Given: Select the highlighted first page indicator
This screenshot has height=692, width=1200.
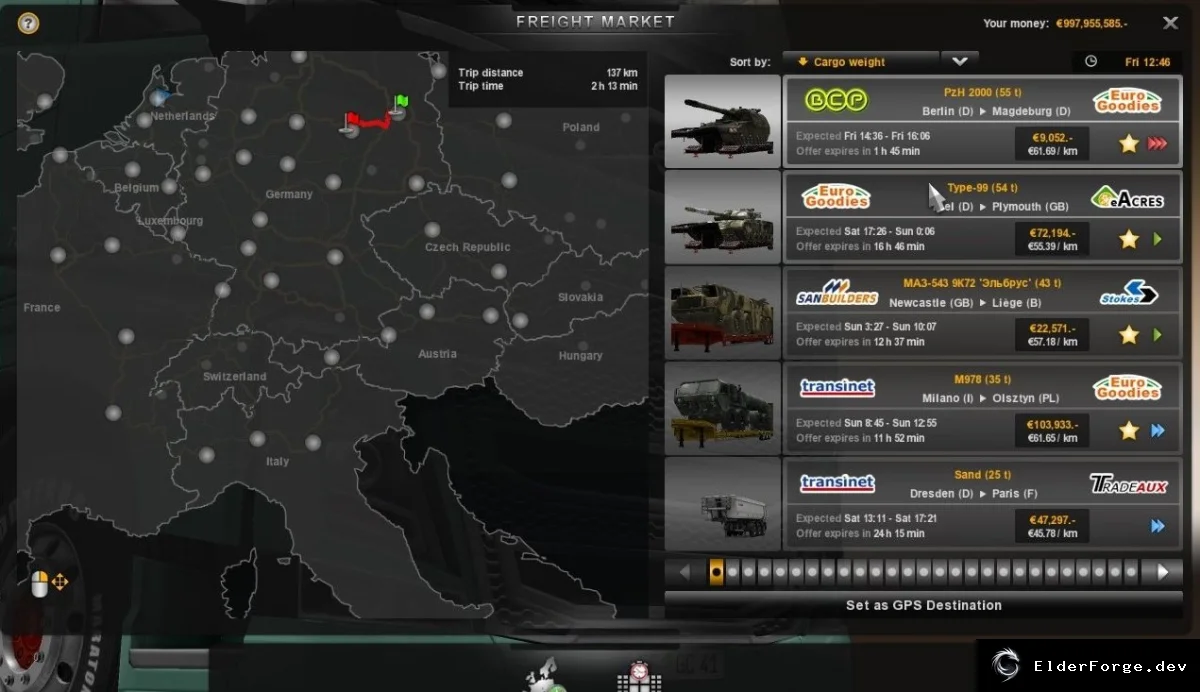Looking at the screenshot, I should (716, 572).
